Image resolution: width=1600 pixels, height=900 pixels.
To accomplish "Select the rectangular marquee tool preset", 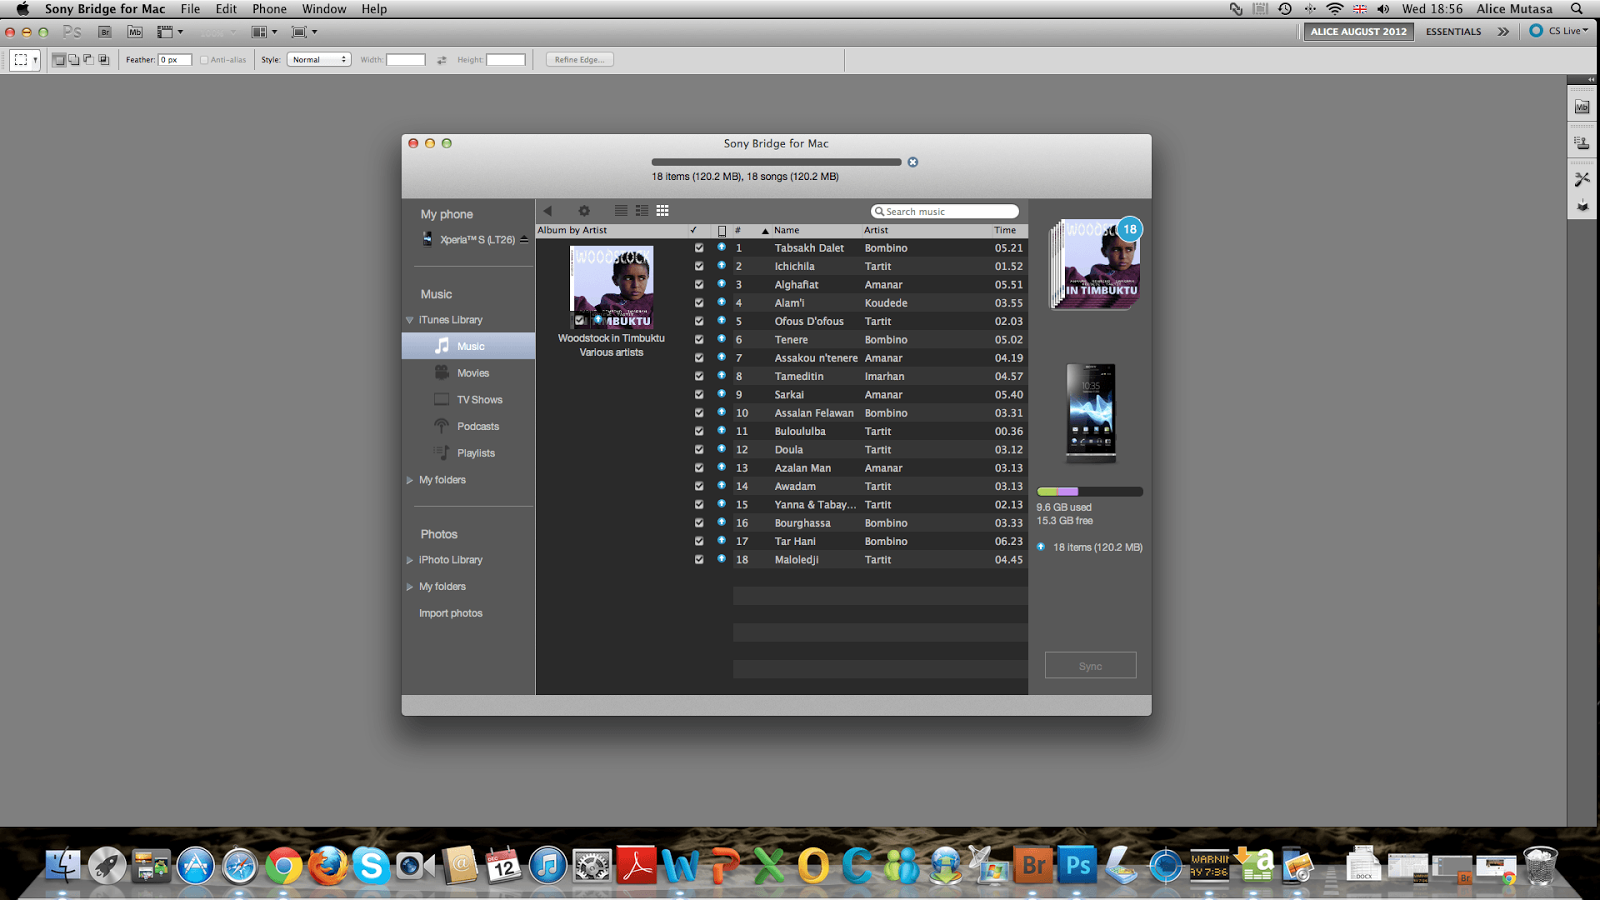I will [x=20, y=60].
